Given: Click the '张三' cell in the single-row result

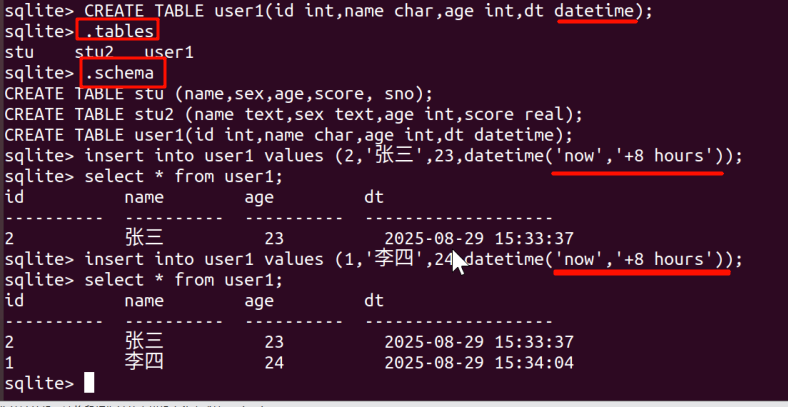Looking at the screenshot, I should (x=144, y=238).
